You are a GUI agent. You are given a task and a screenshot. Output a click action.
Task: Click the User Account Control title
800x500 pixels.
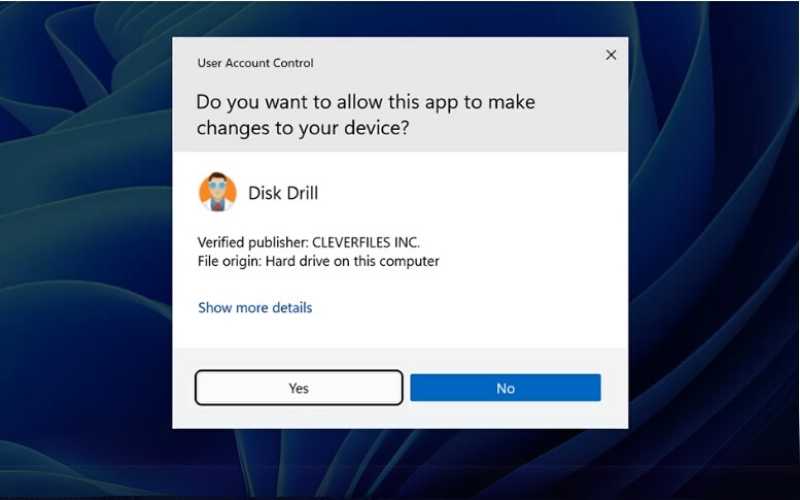[x=255, y=63]
